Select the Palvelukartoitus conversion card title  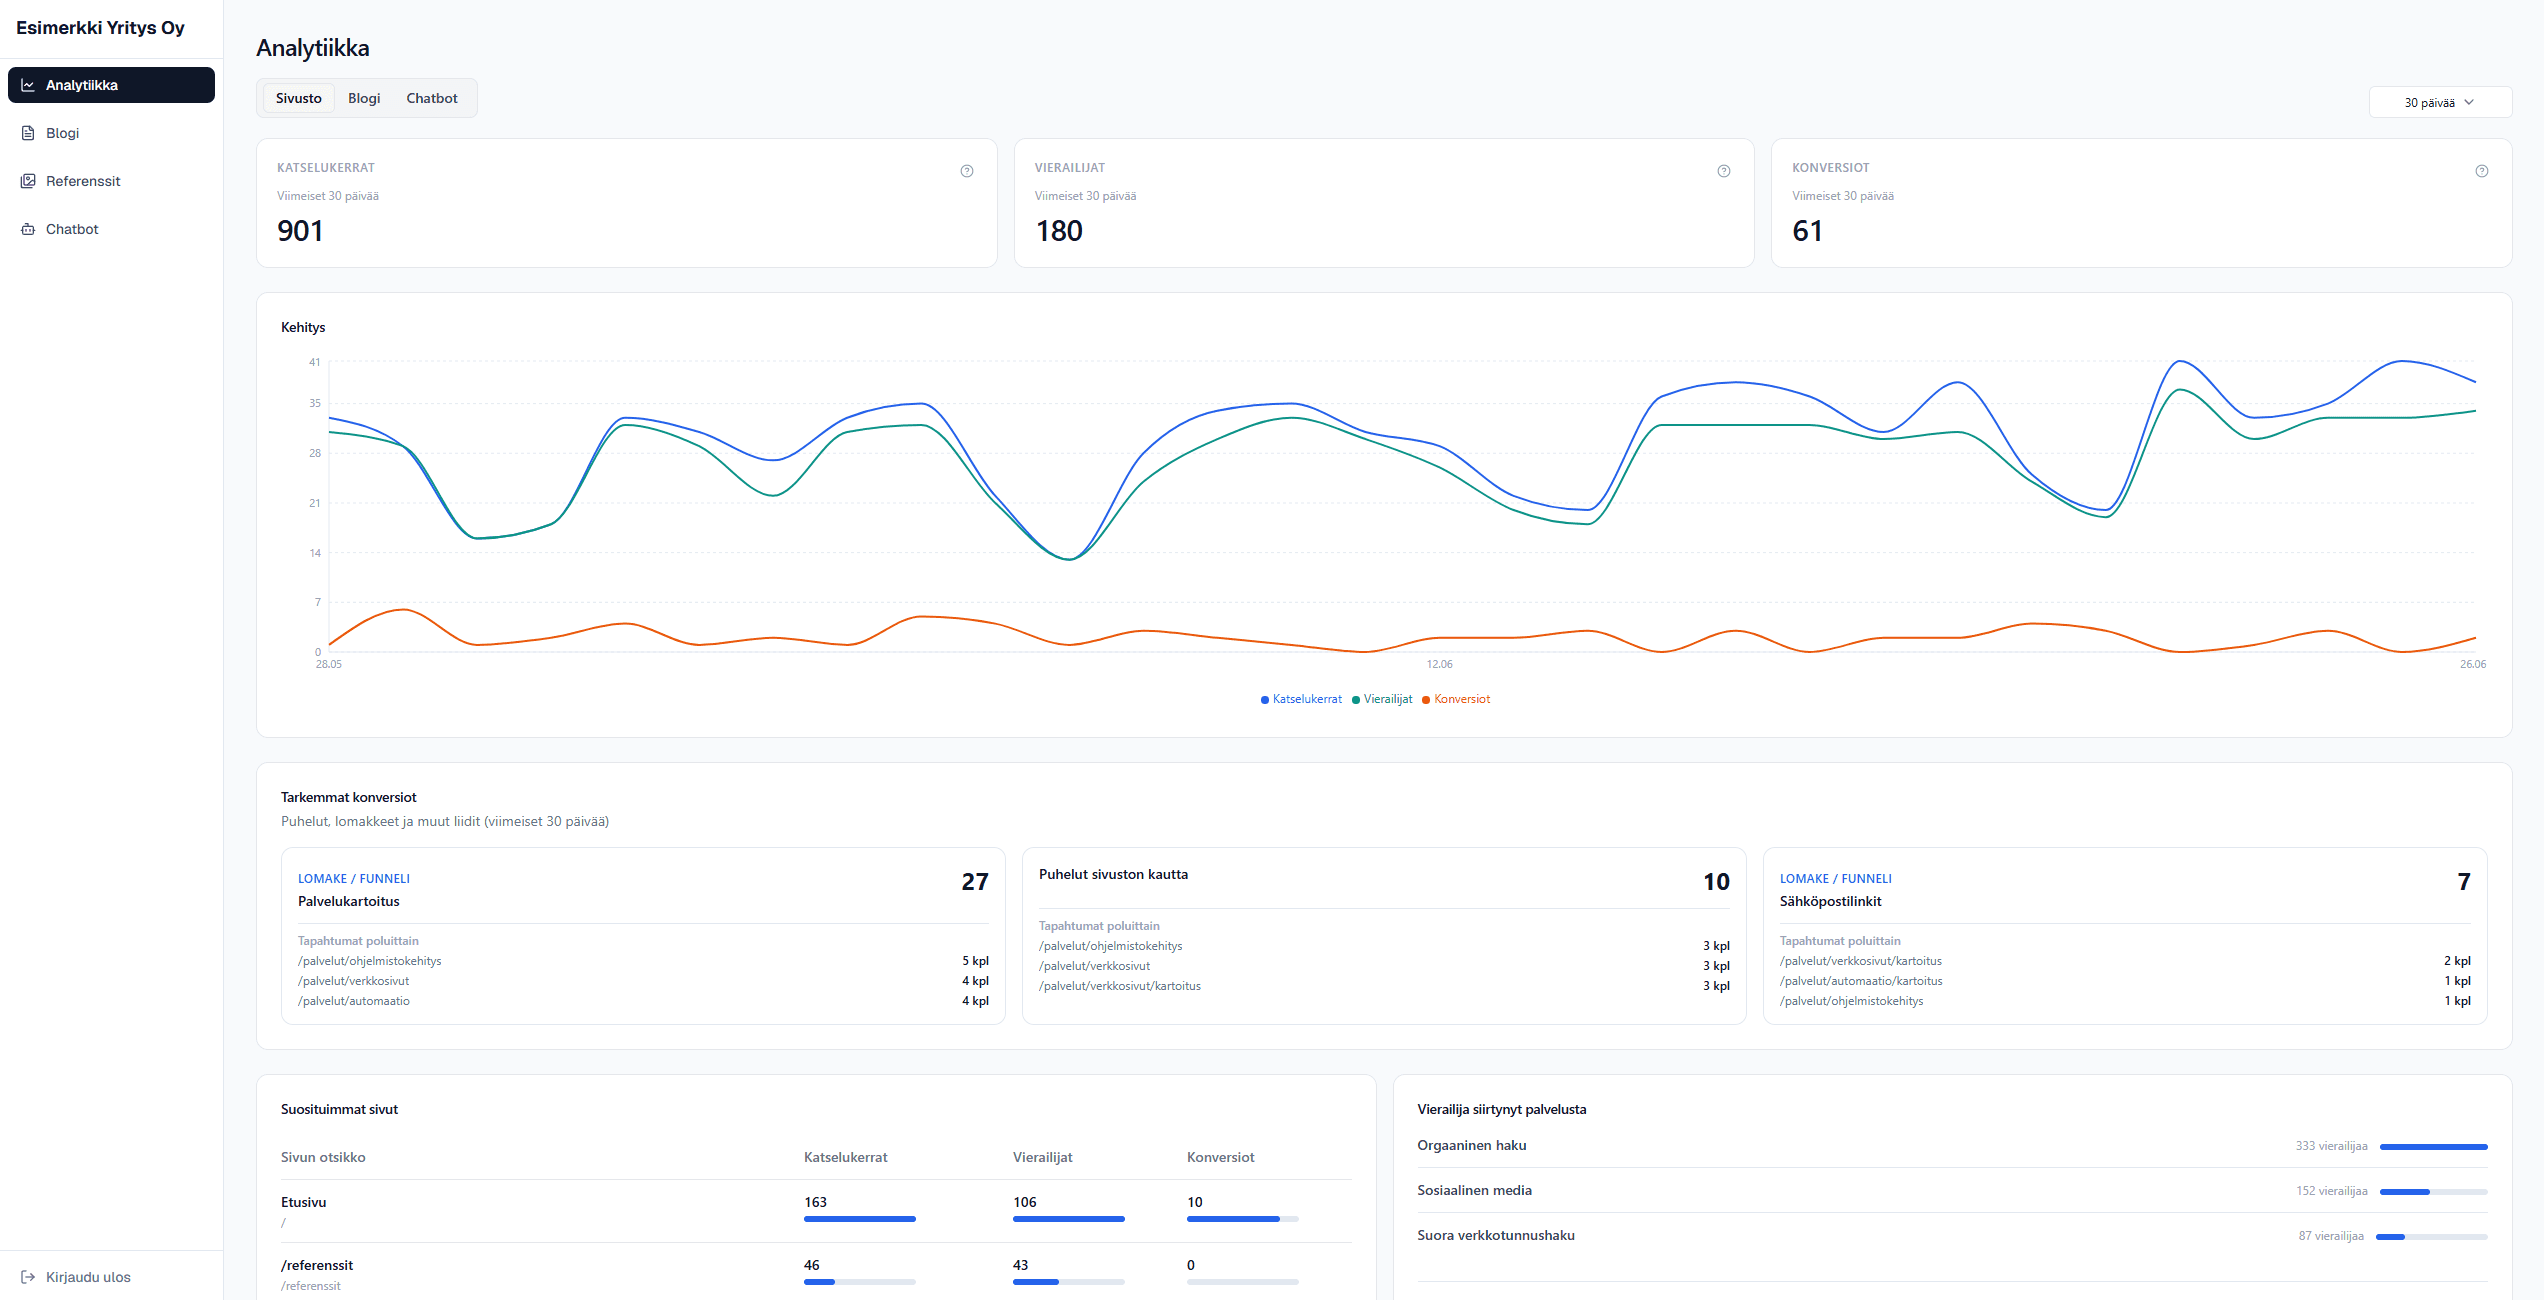[x=349, y=901]
